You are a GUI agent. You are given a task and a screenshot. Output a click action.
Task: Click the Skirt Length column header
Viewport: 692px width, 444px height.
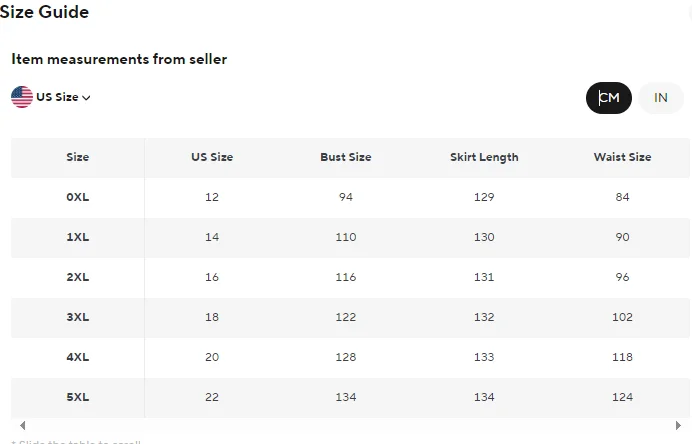tap(484, 158)
